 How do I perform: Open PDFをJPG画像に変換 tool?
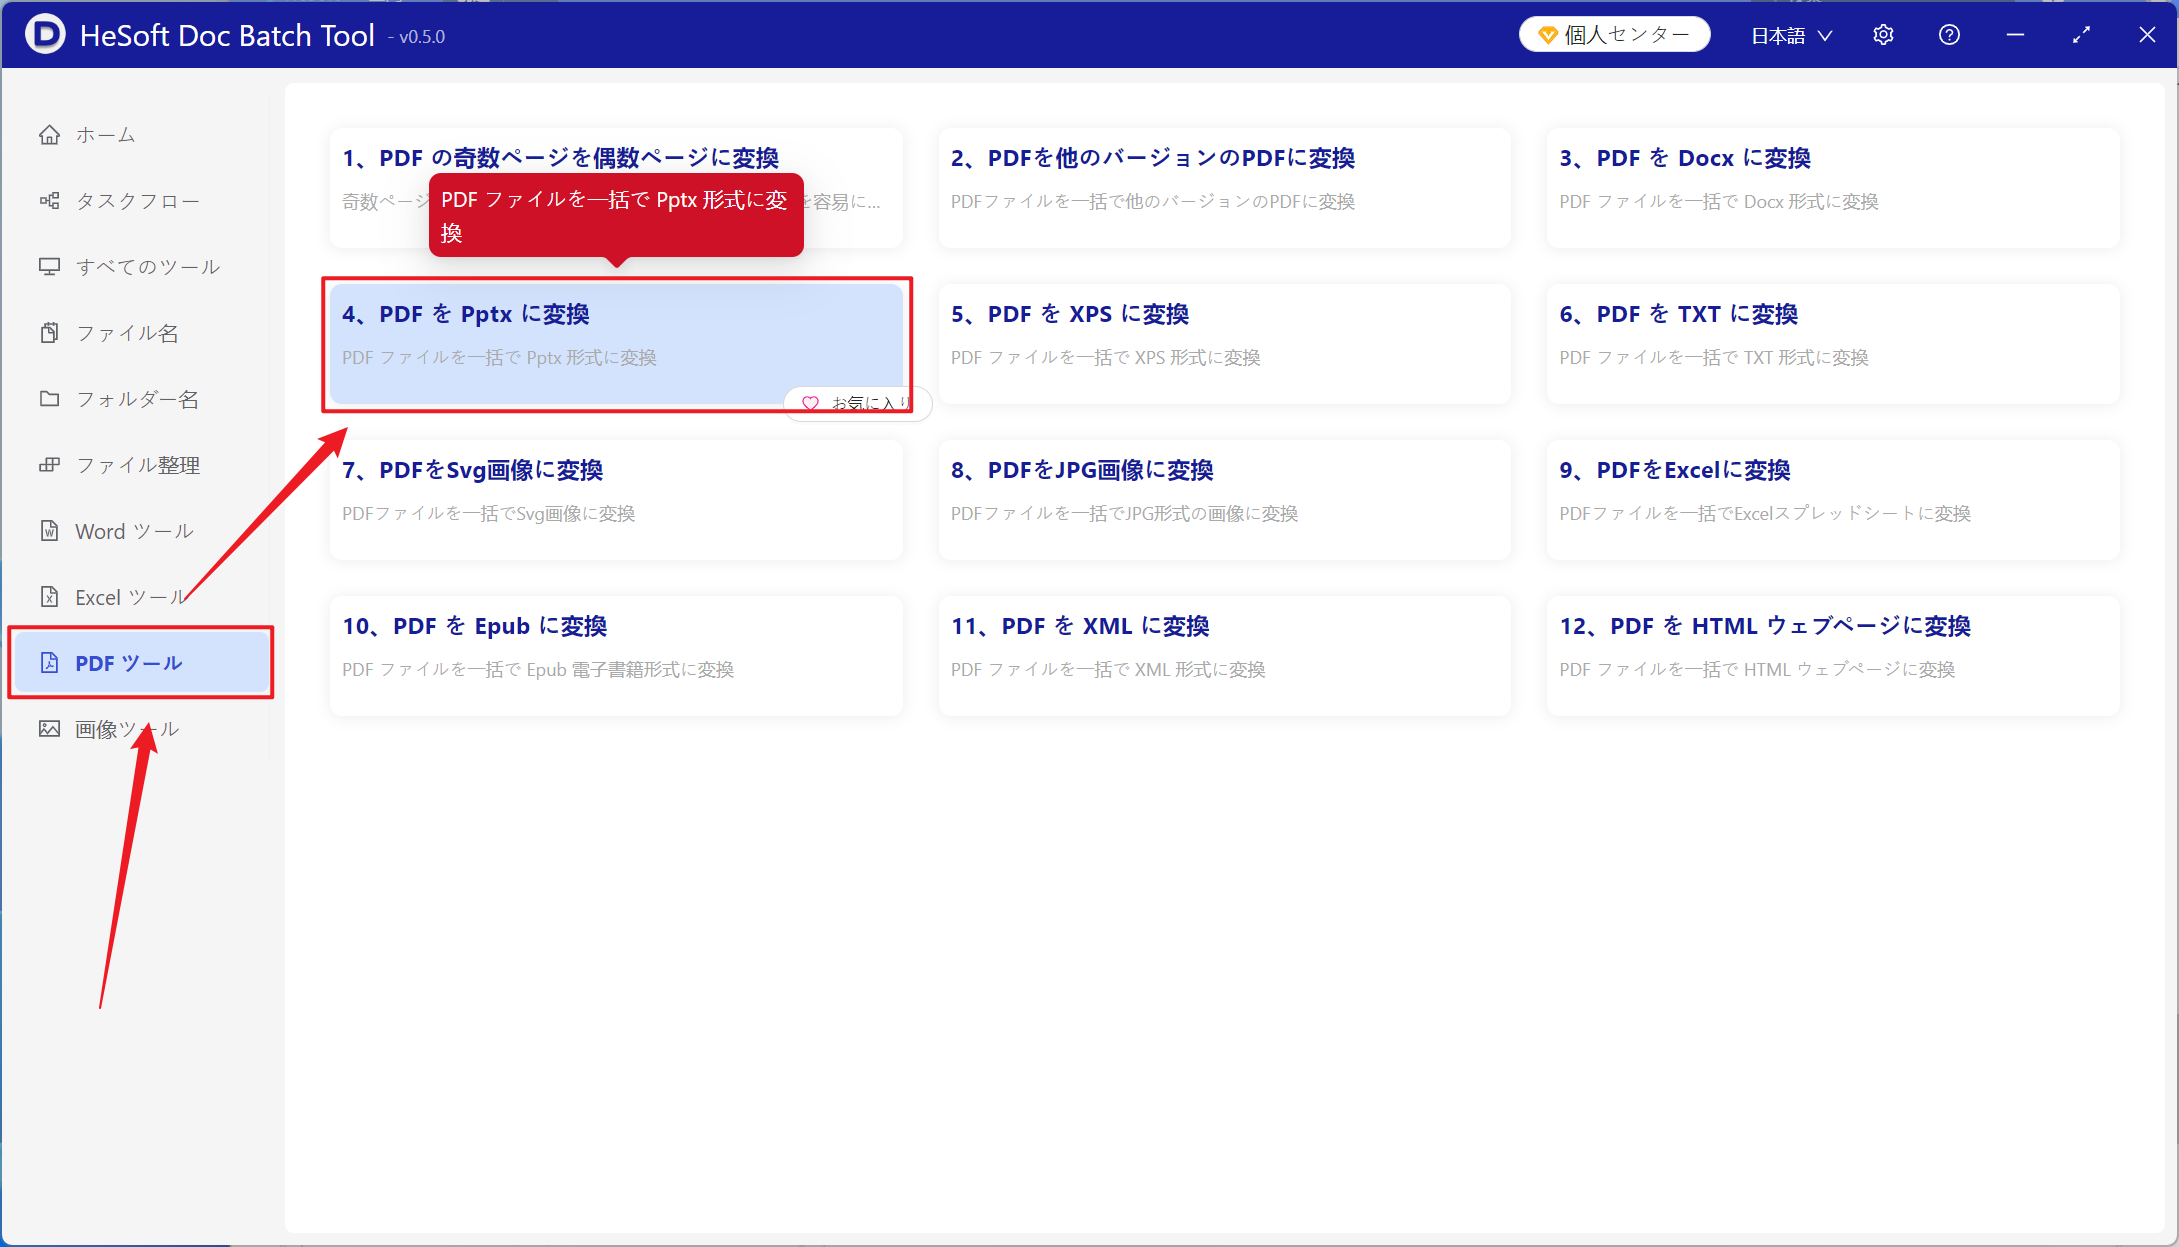pyautogui.click(x=1224, y=500)
